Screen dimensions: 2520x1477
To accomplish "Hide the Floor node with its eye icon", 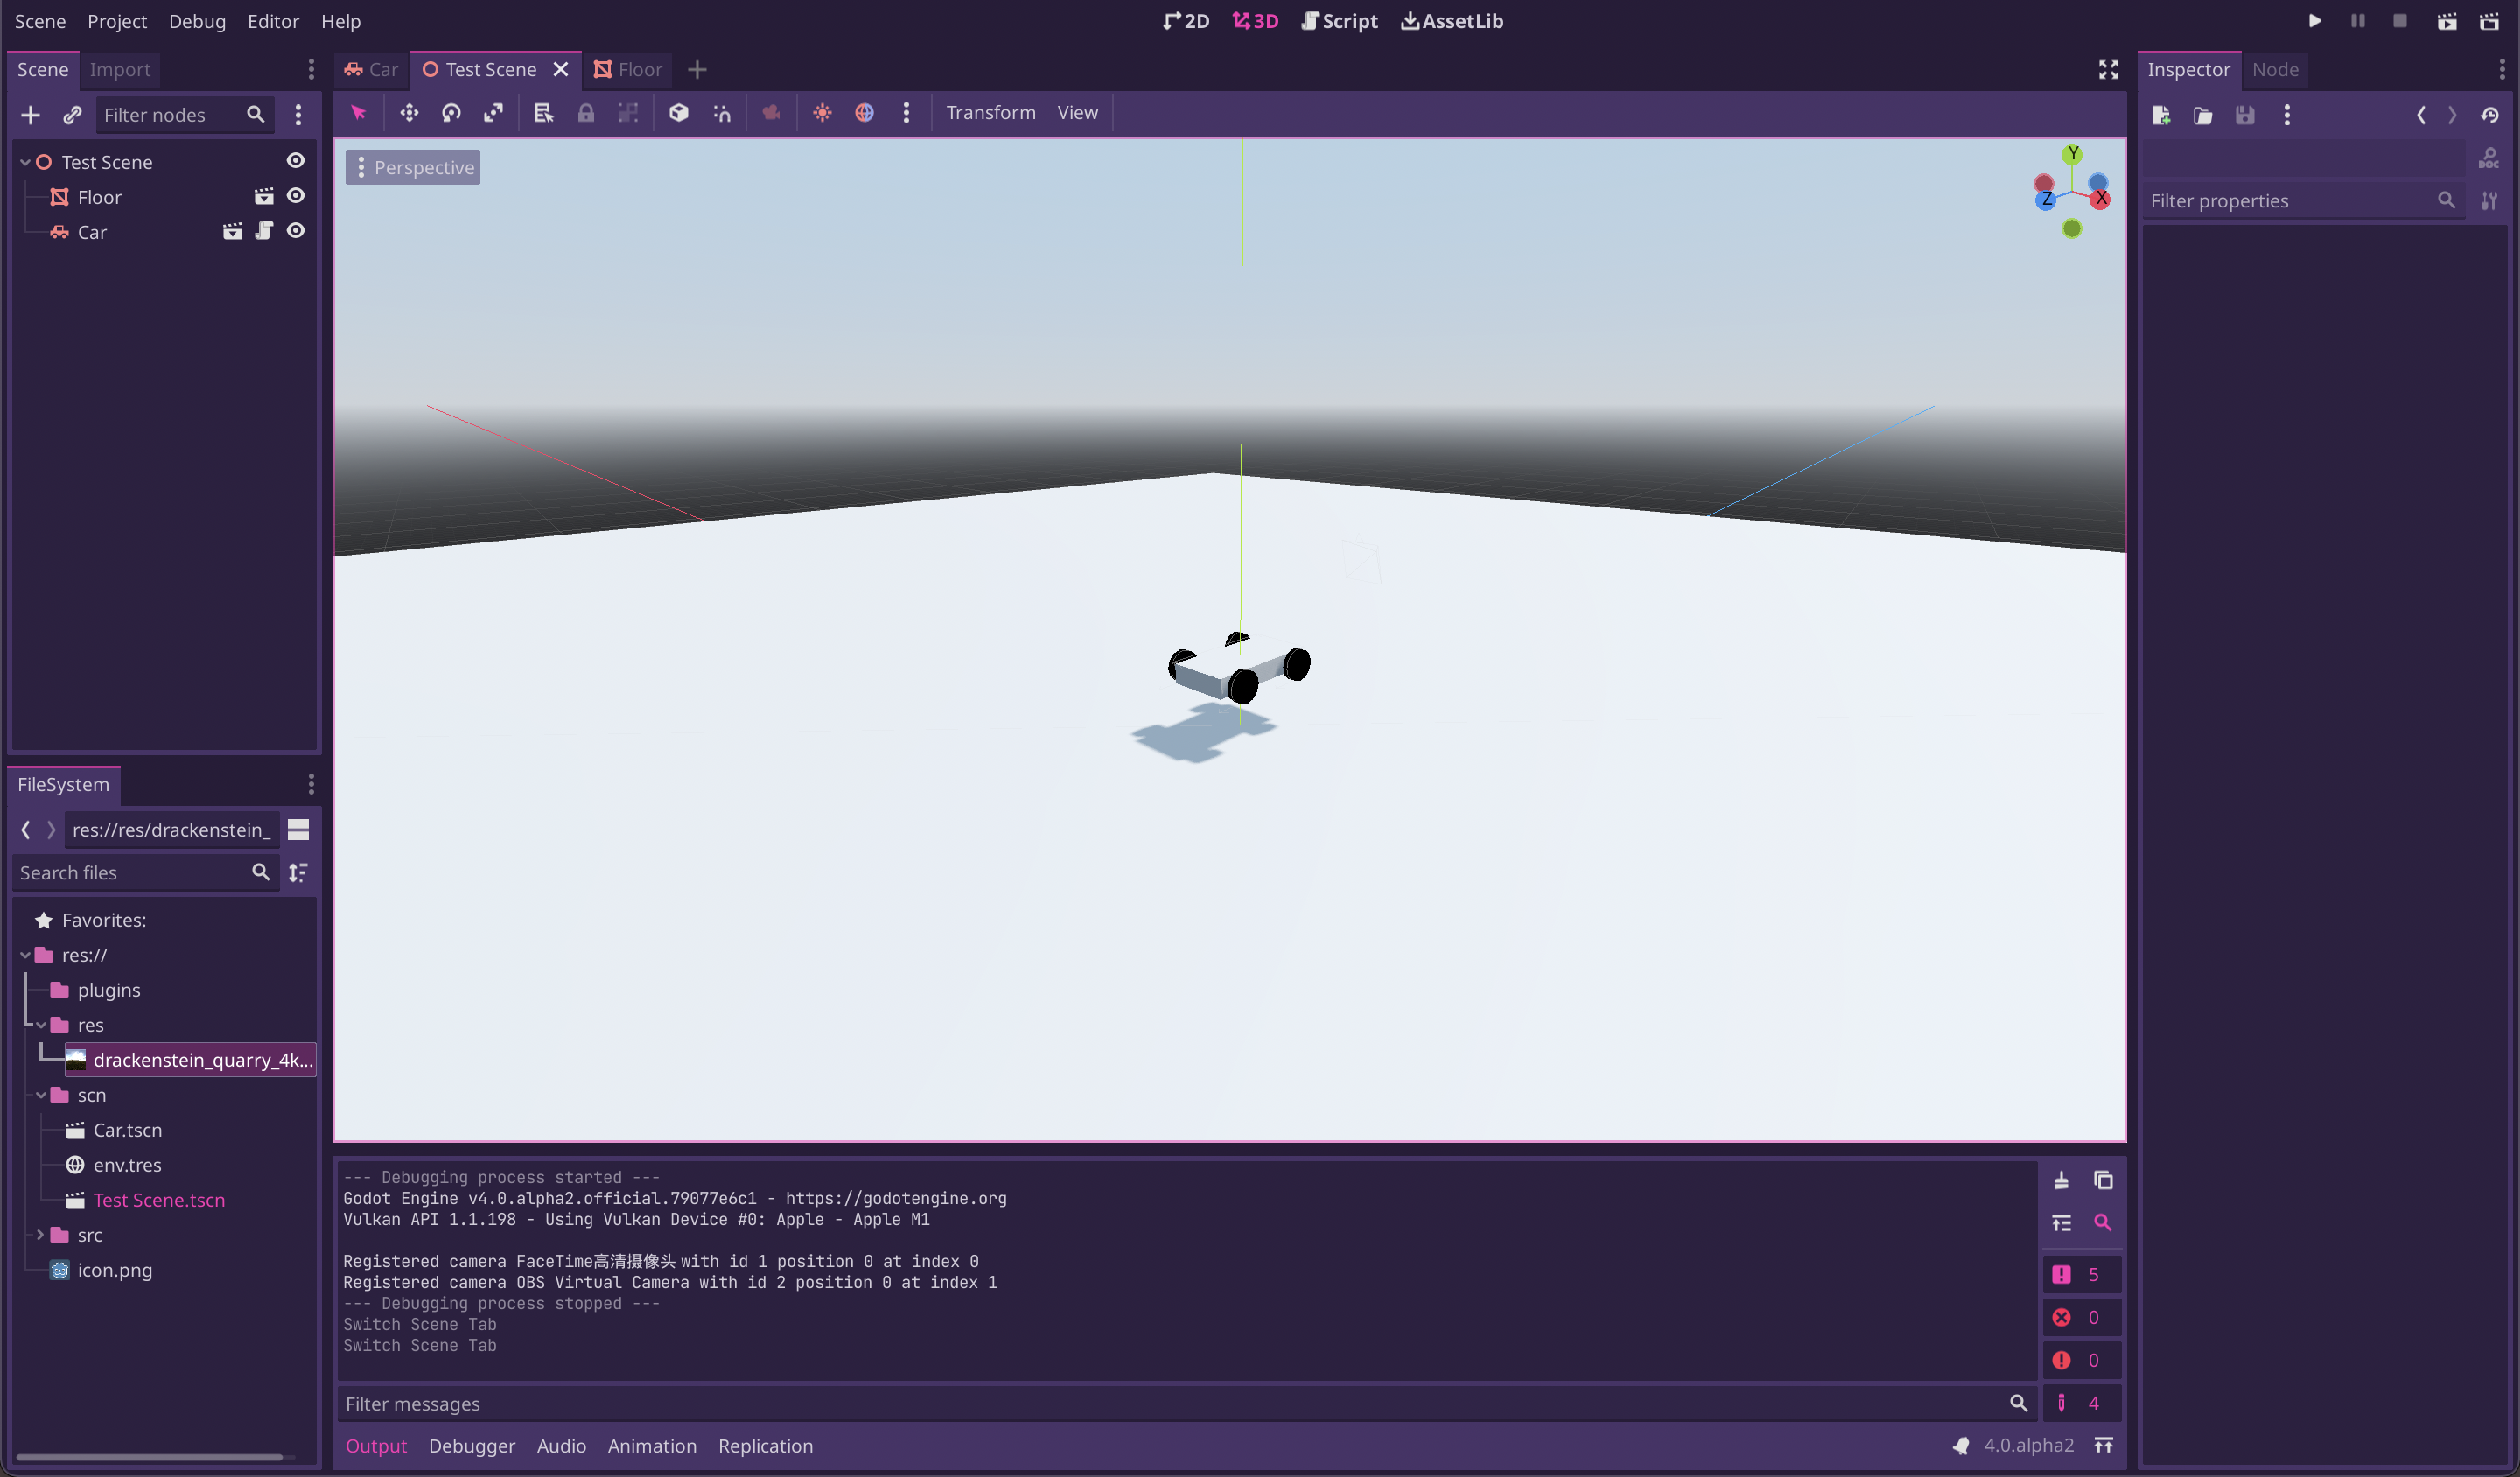I will [296, 197].
